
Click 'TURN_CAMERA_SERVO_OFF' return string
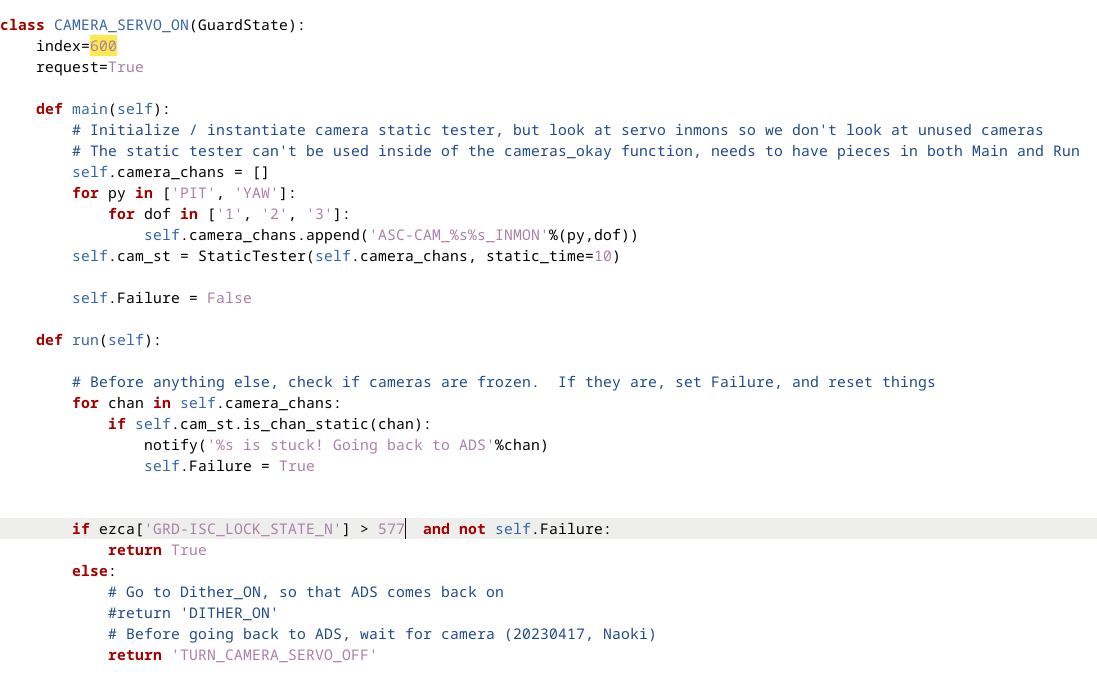[274, 655]
